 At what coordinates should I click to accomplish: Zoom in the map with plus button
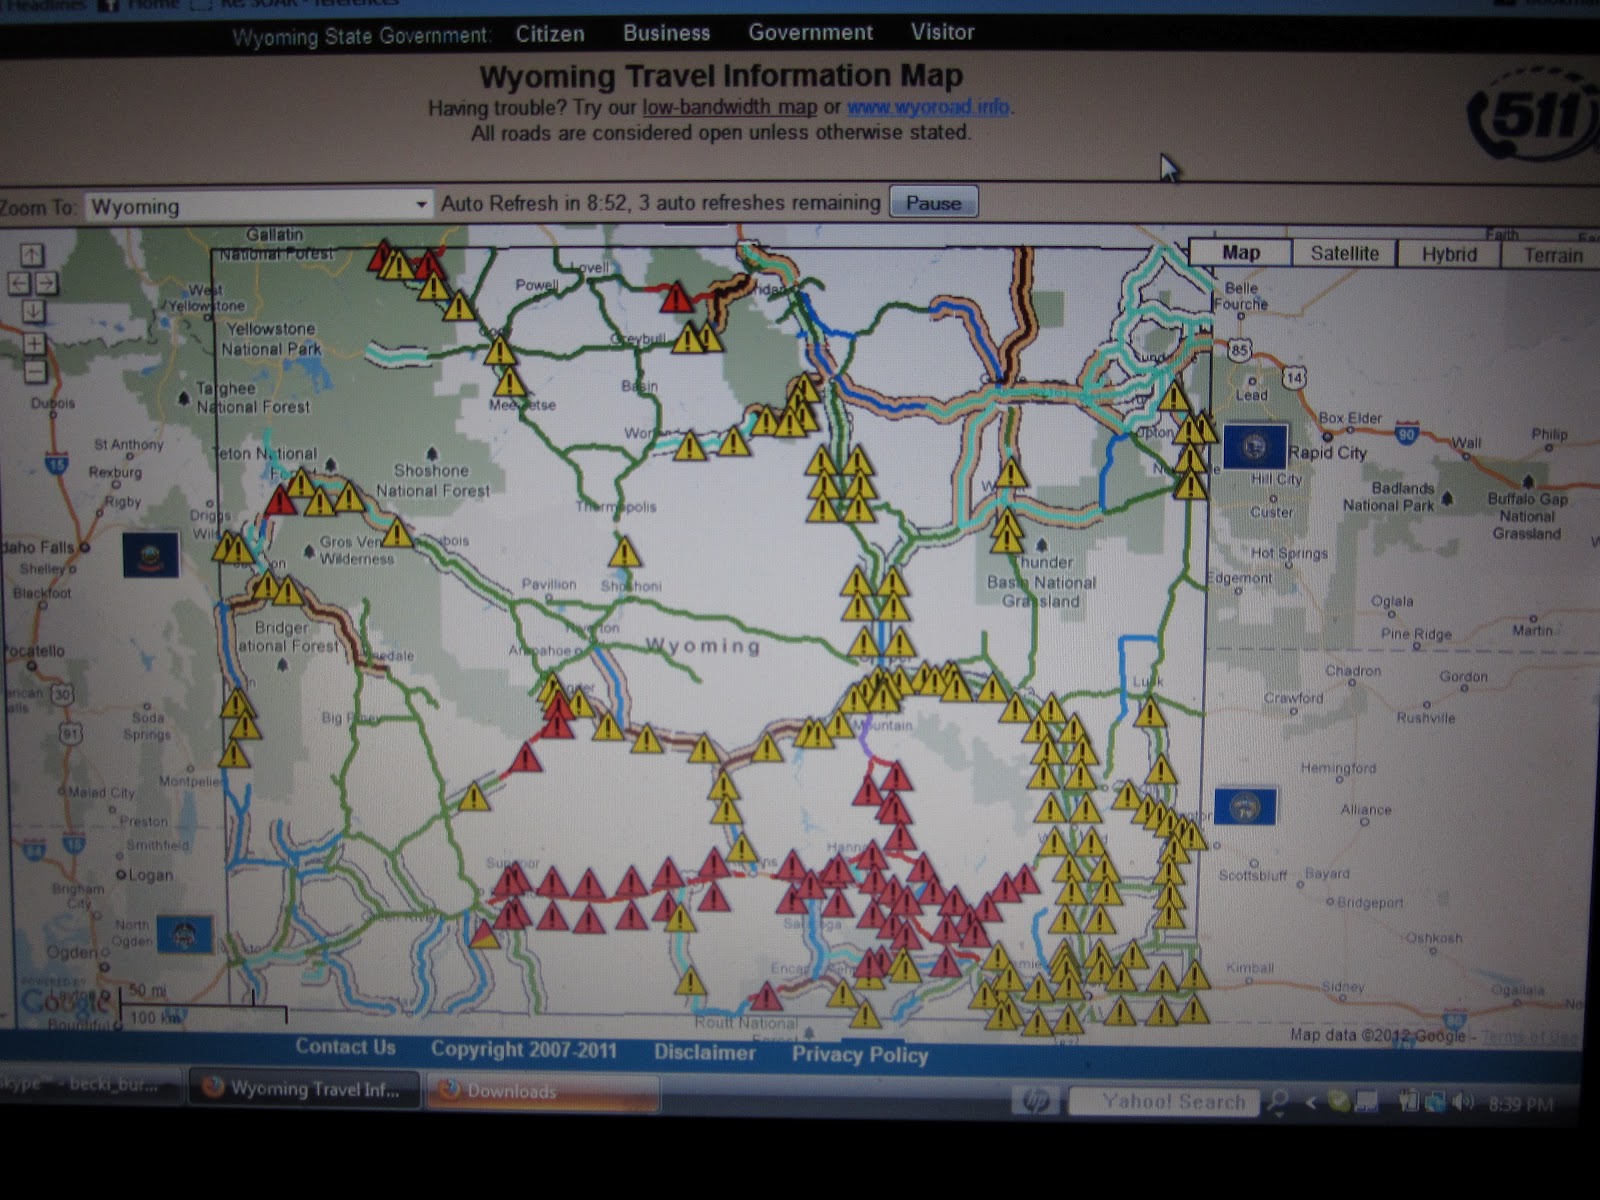pyautogui.click(x=33, y=344)
